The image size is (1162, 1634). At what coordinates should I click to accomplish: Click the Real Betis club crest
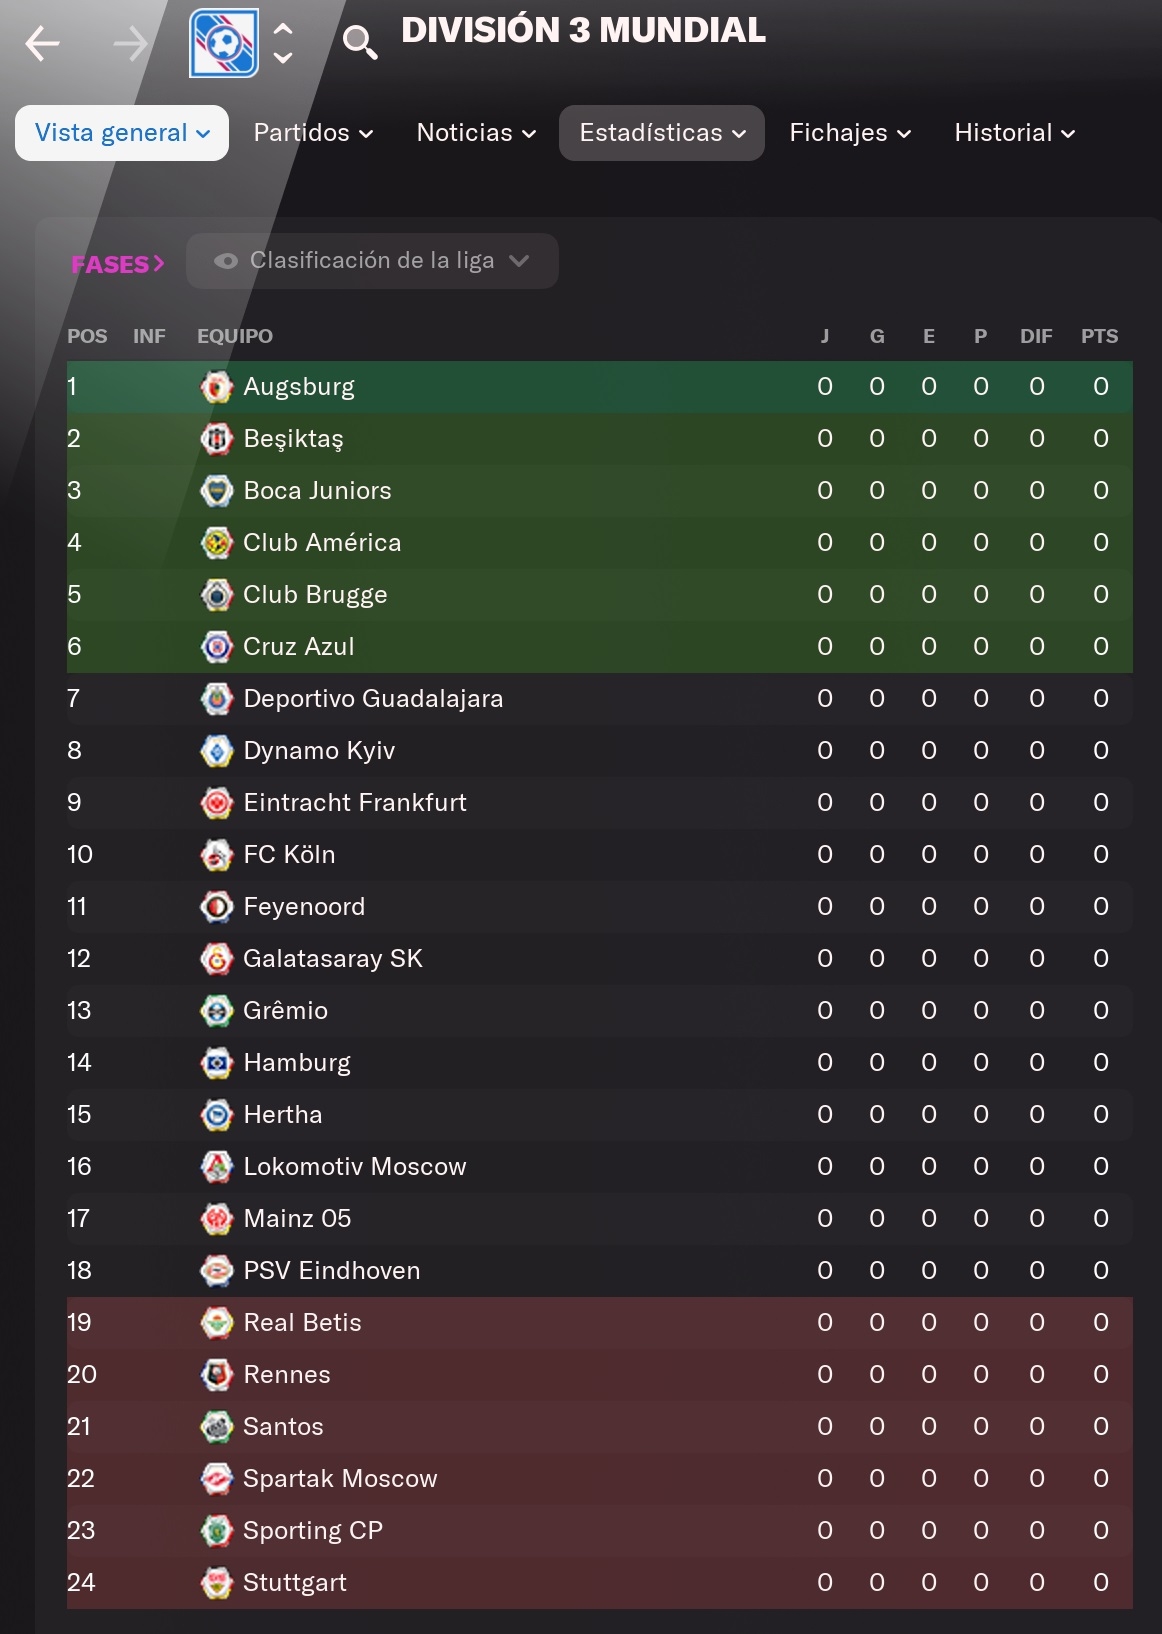(216, 1323)
